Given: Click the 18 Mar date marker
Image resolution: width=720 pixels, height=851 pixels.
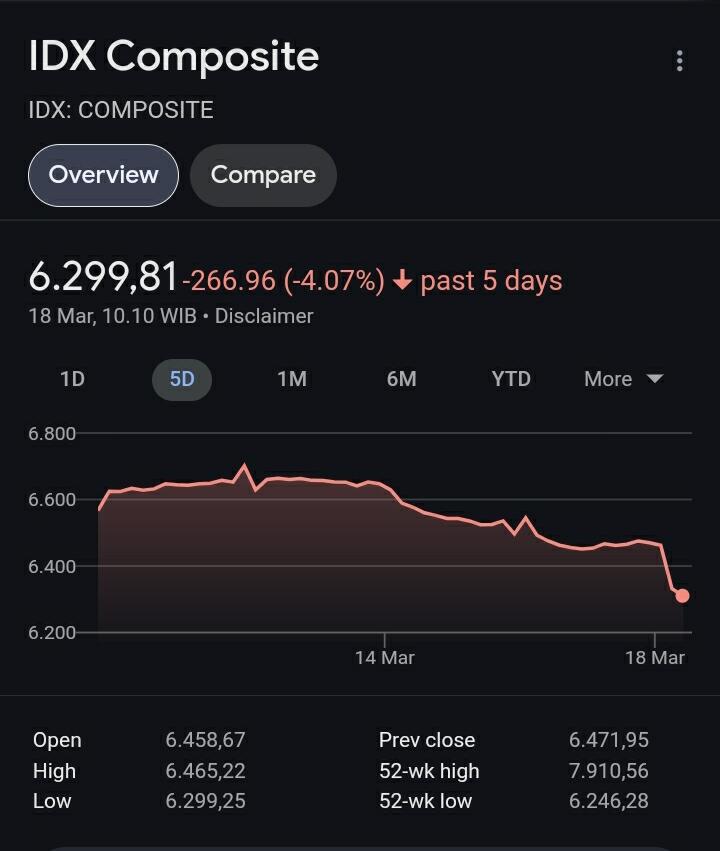Looking at the screenshot, I should 654,657.
